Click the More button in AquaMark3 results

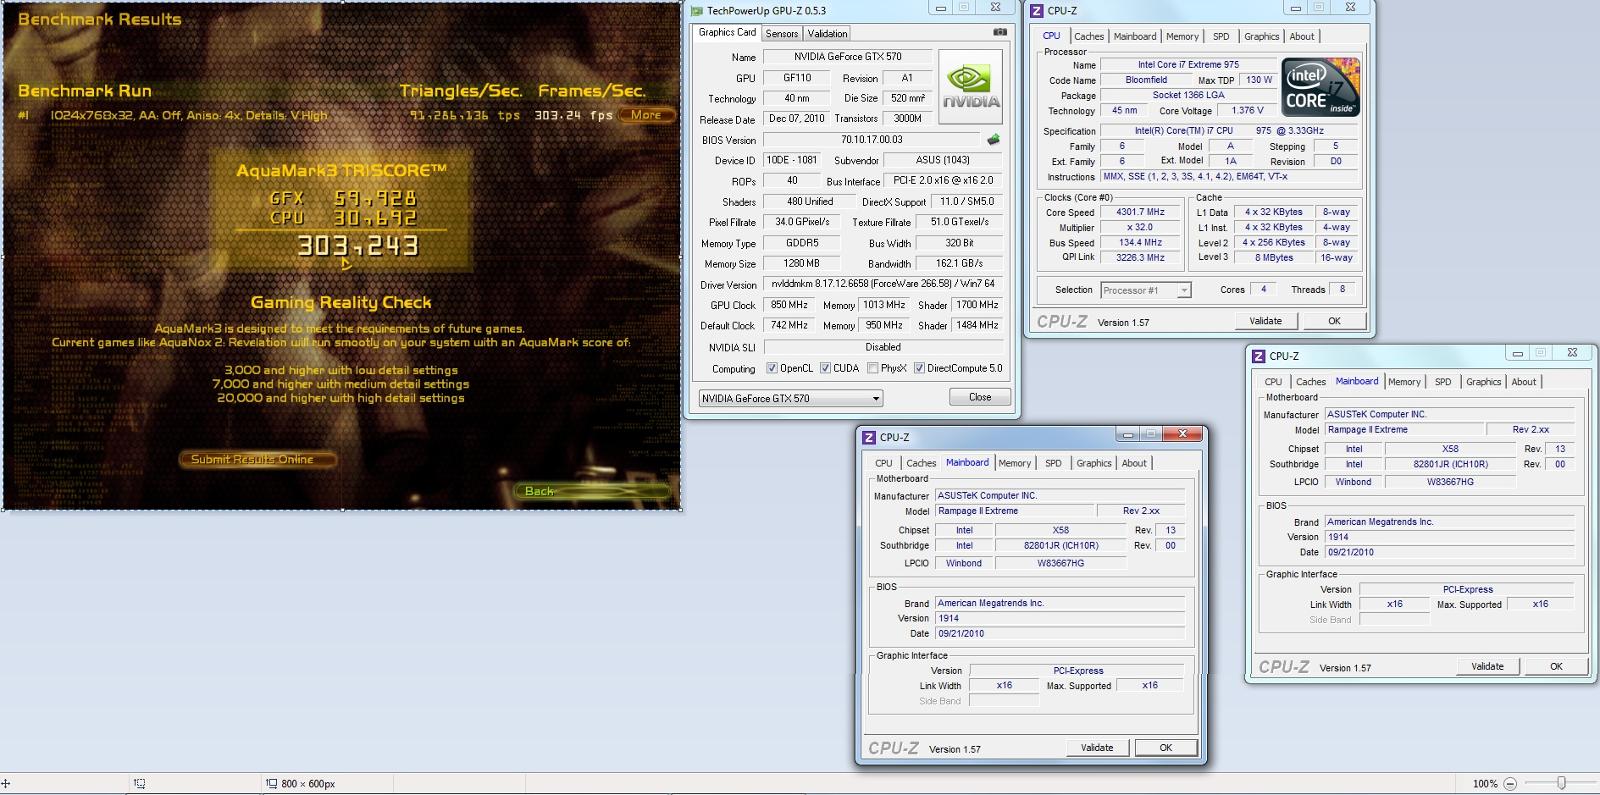[646, 115]
